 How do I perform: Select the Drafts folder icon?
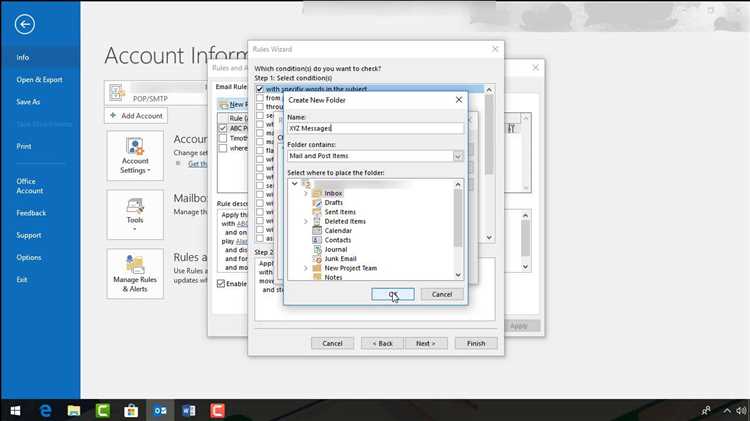click(317, 202)
